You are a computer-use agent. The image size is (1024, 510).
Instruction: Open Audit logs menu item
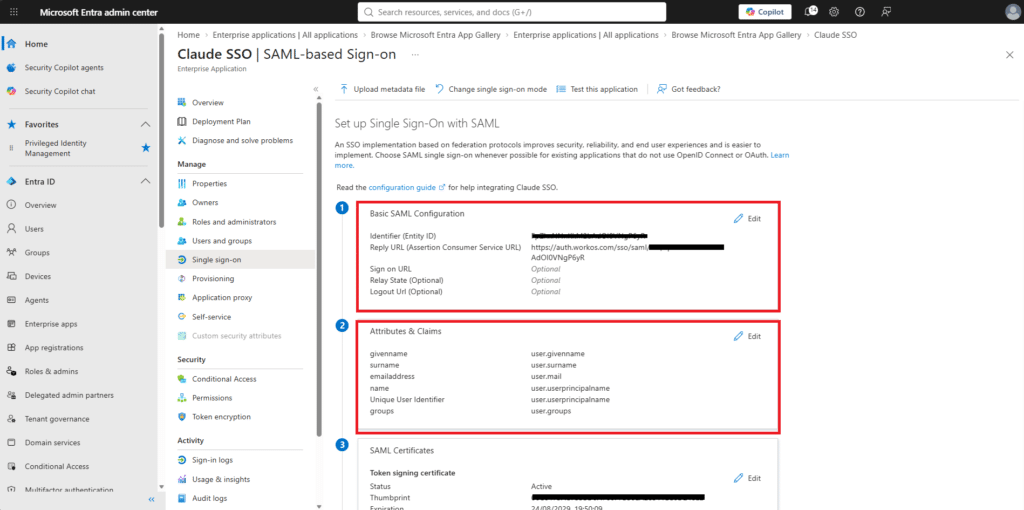[210, 498]
